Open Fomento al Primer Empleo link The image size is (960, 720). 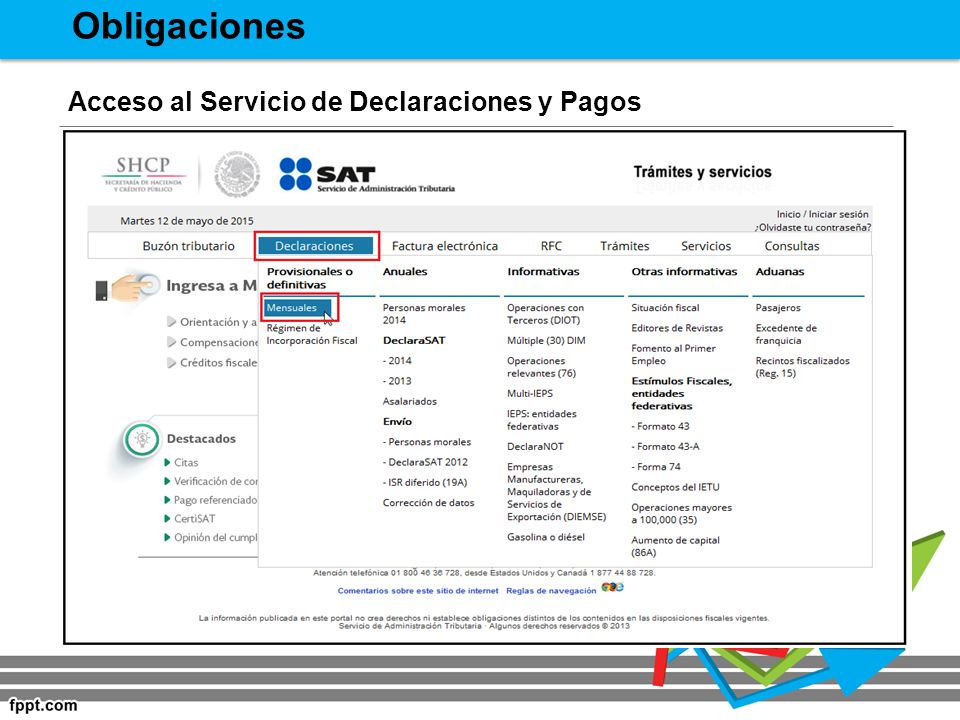pyautogui.click(x=673, y=354)
